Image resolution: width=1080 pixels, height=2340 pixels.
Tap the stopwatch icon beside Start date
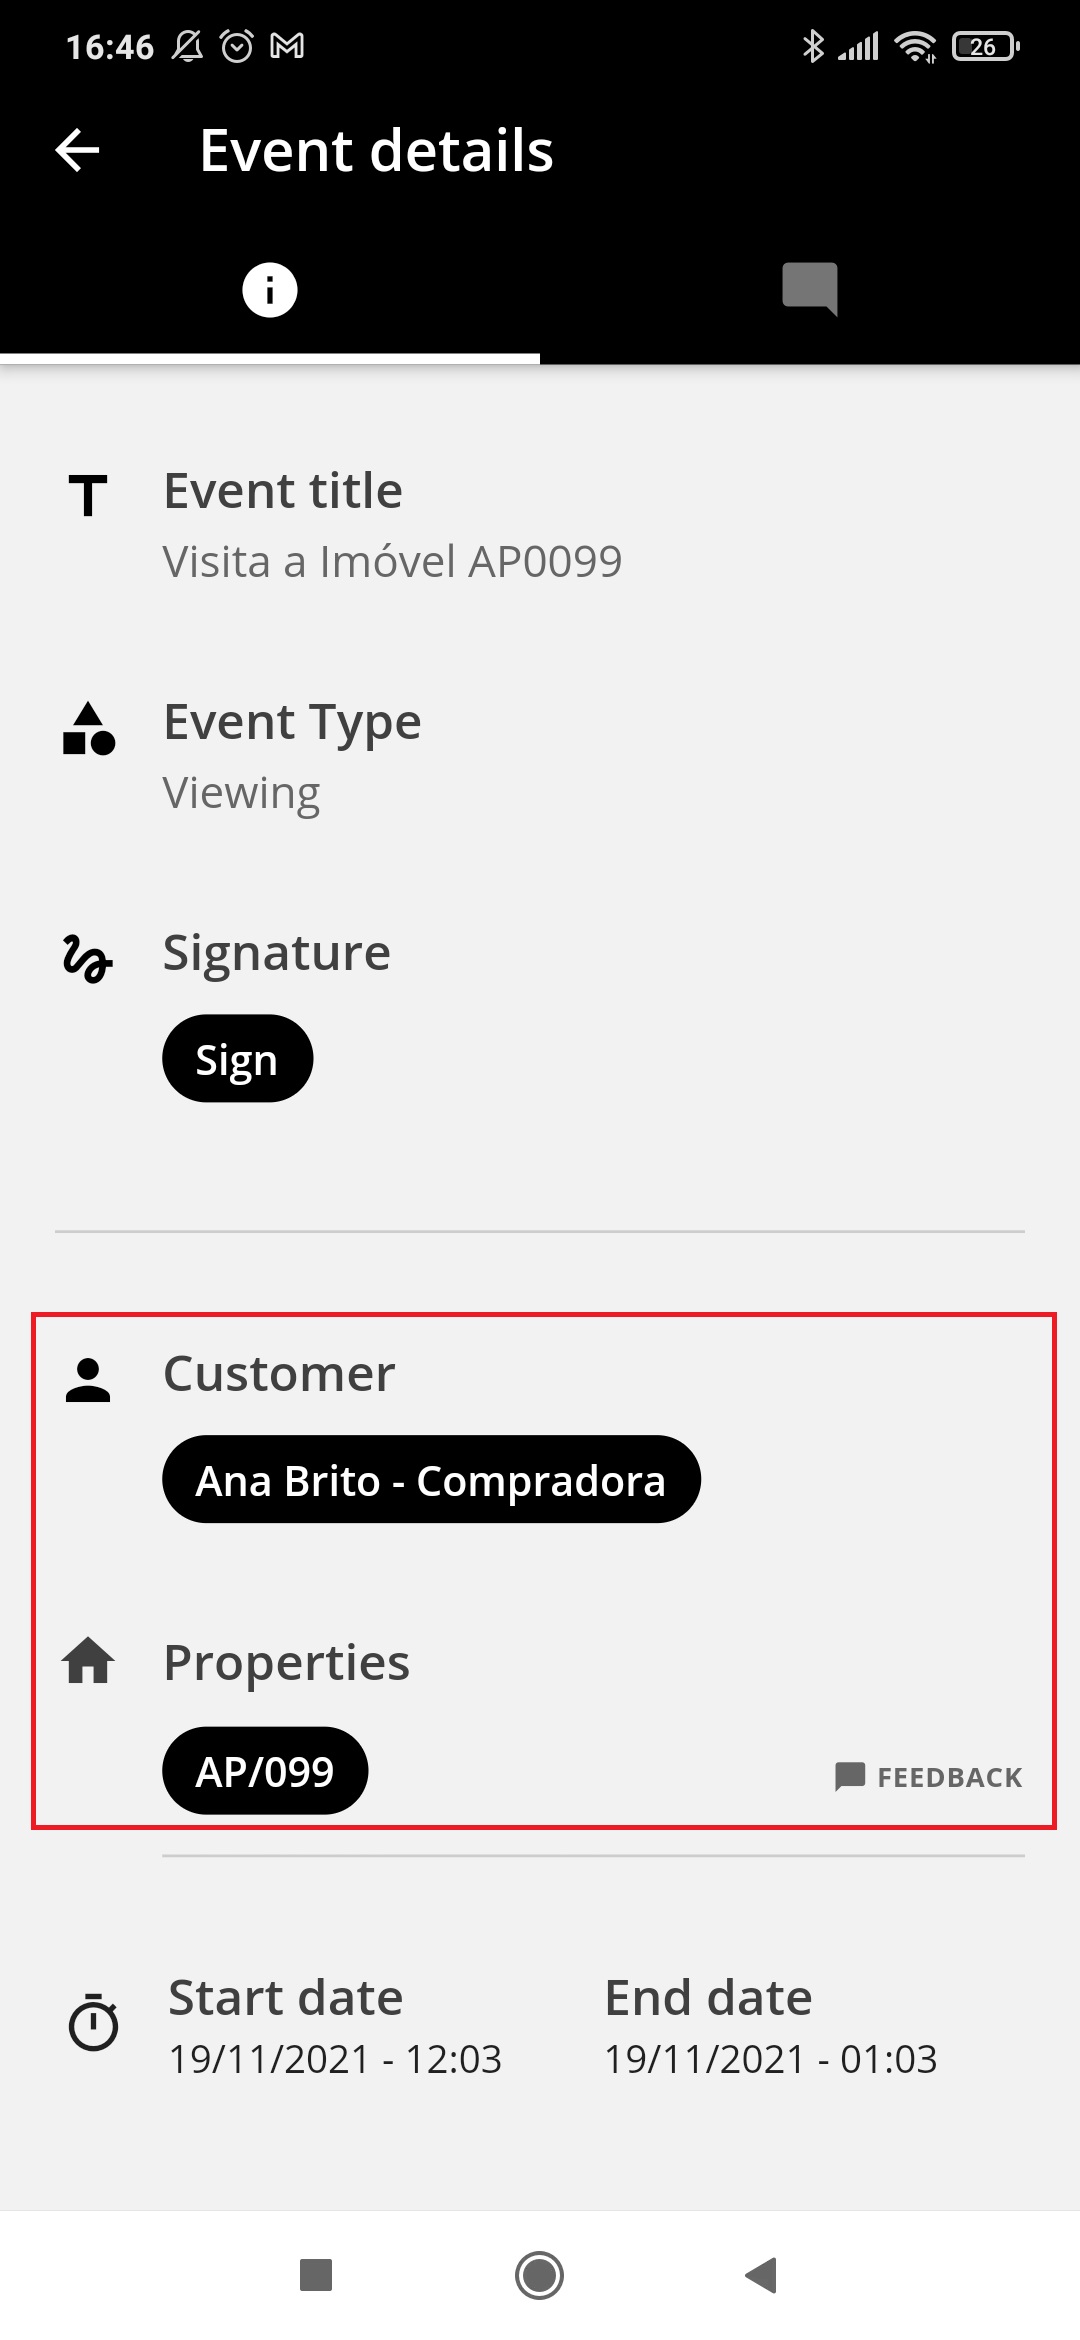point(93,2022)
